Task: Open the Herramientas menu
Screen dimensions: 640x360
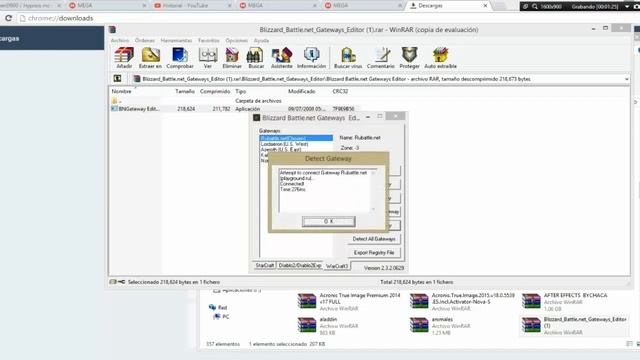Action: point(176,40)
